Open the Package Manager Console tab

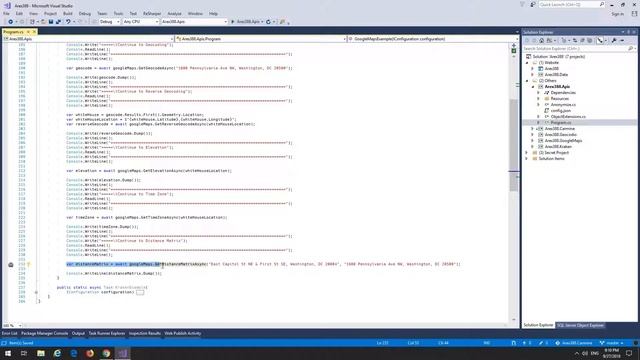coord(44,333)
